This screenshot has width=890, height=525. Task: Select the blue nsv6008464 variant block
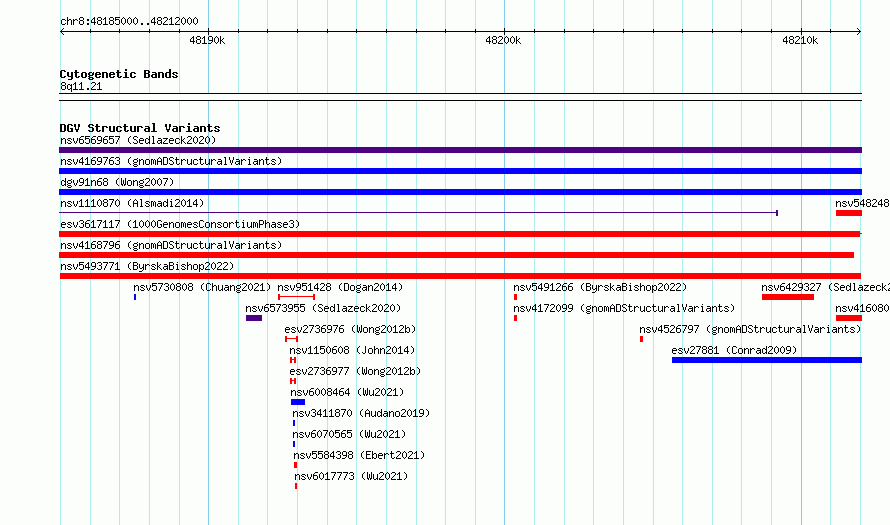coord(298,402)
